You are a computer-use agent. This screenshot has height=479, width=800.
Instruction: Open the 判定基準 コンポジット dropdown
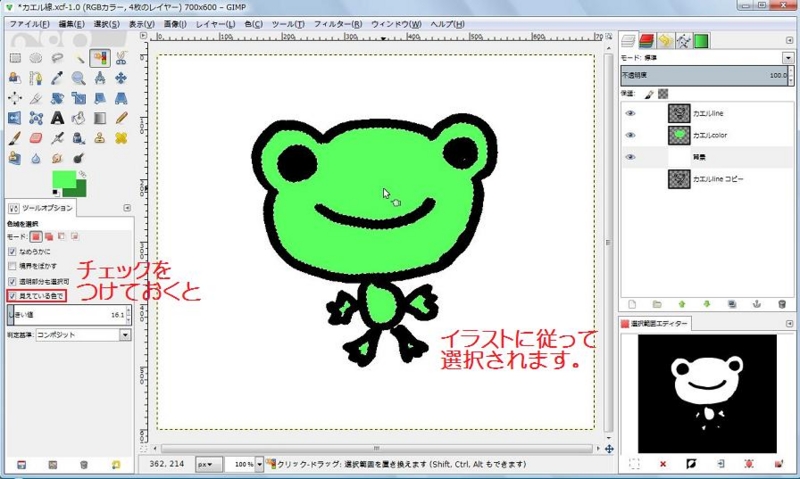(83, 335)
